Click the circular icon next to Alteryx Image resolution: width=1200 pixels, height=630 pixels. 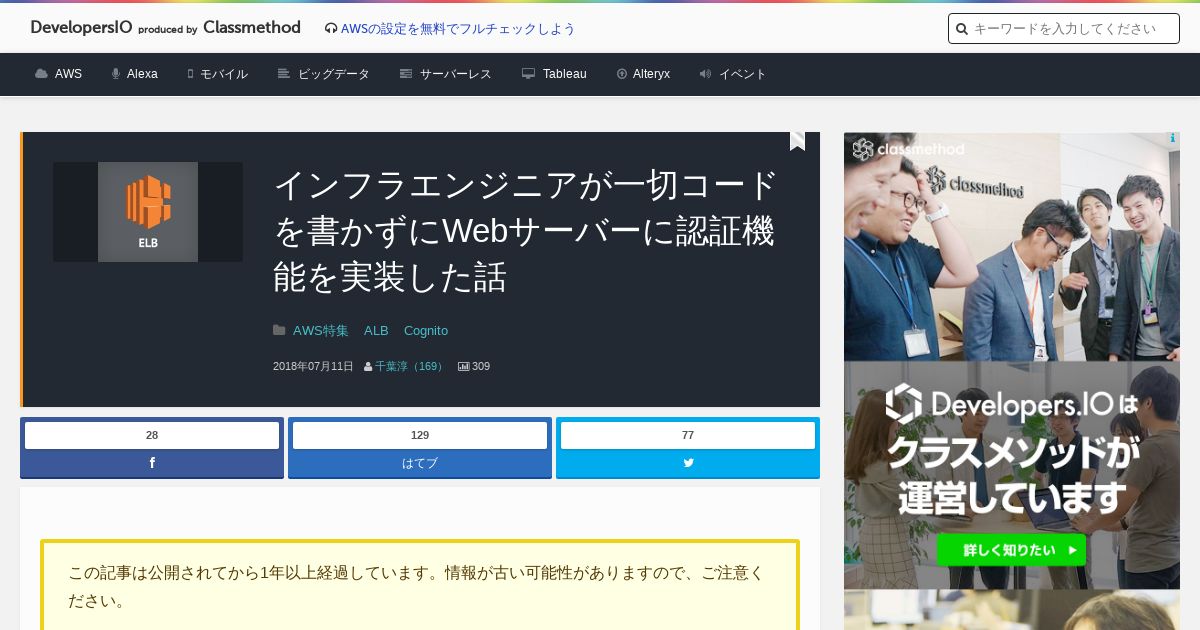[x=622, y=74]
